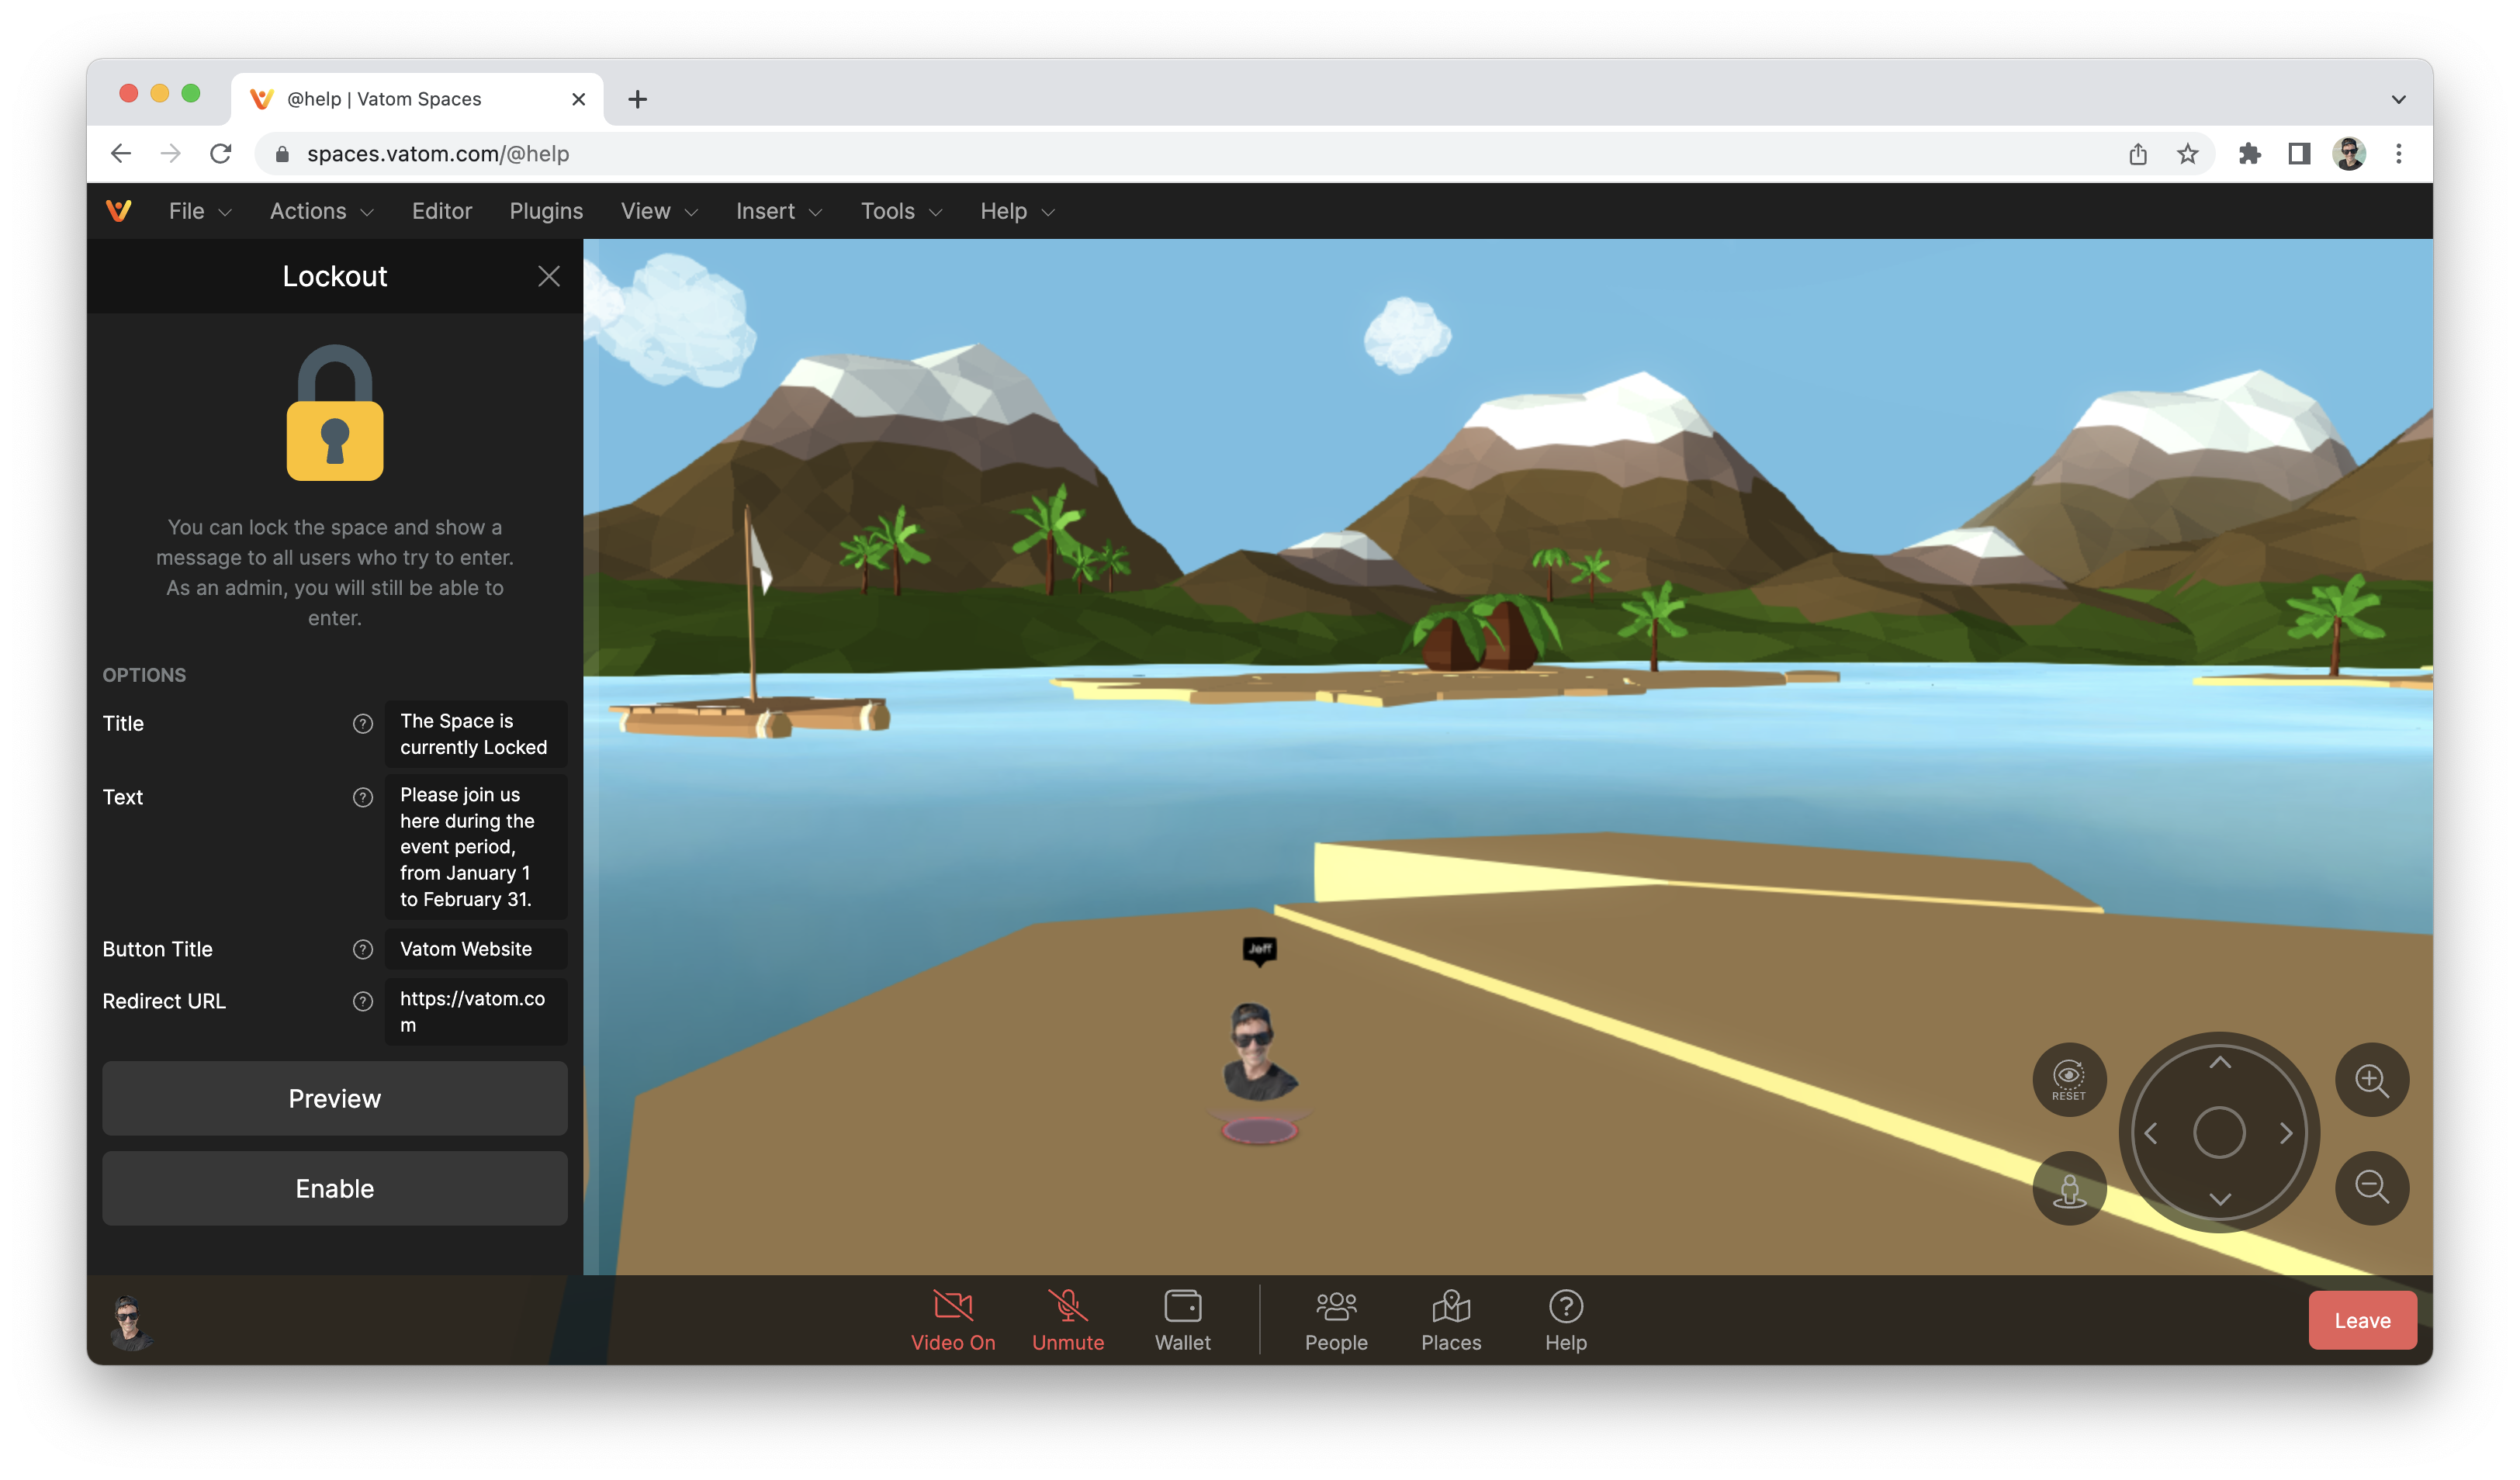This screenshot has height=1480, width=2520.
Task: Select the @help | Vatom Spaces tab
Action: [x=417, y=99]
